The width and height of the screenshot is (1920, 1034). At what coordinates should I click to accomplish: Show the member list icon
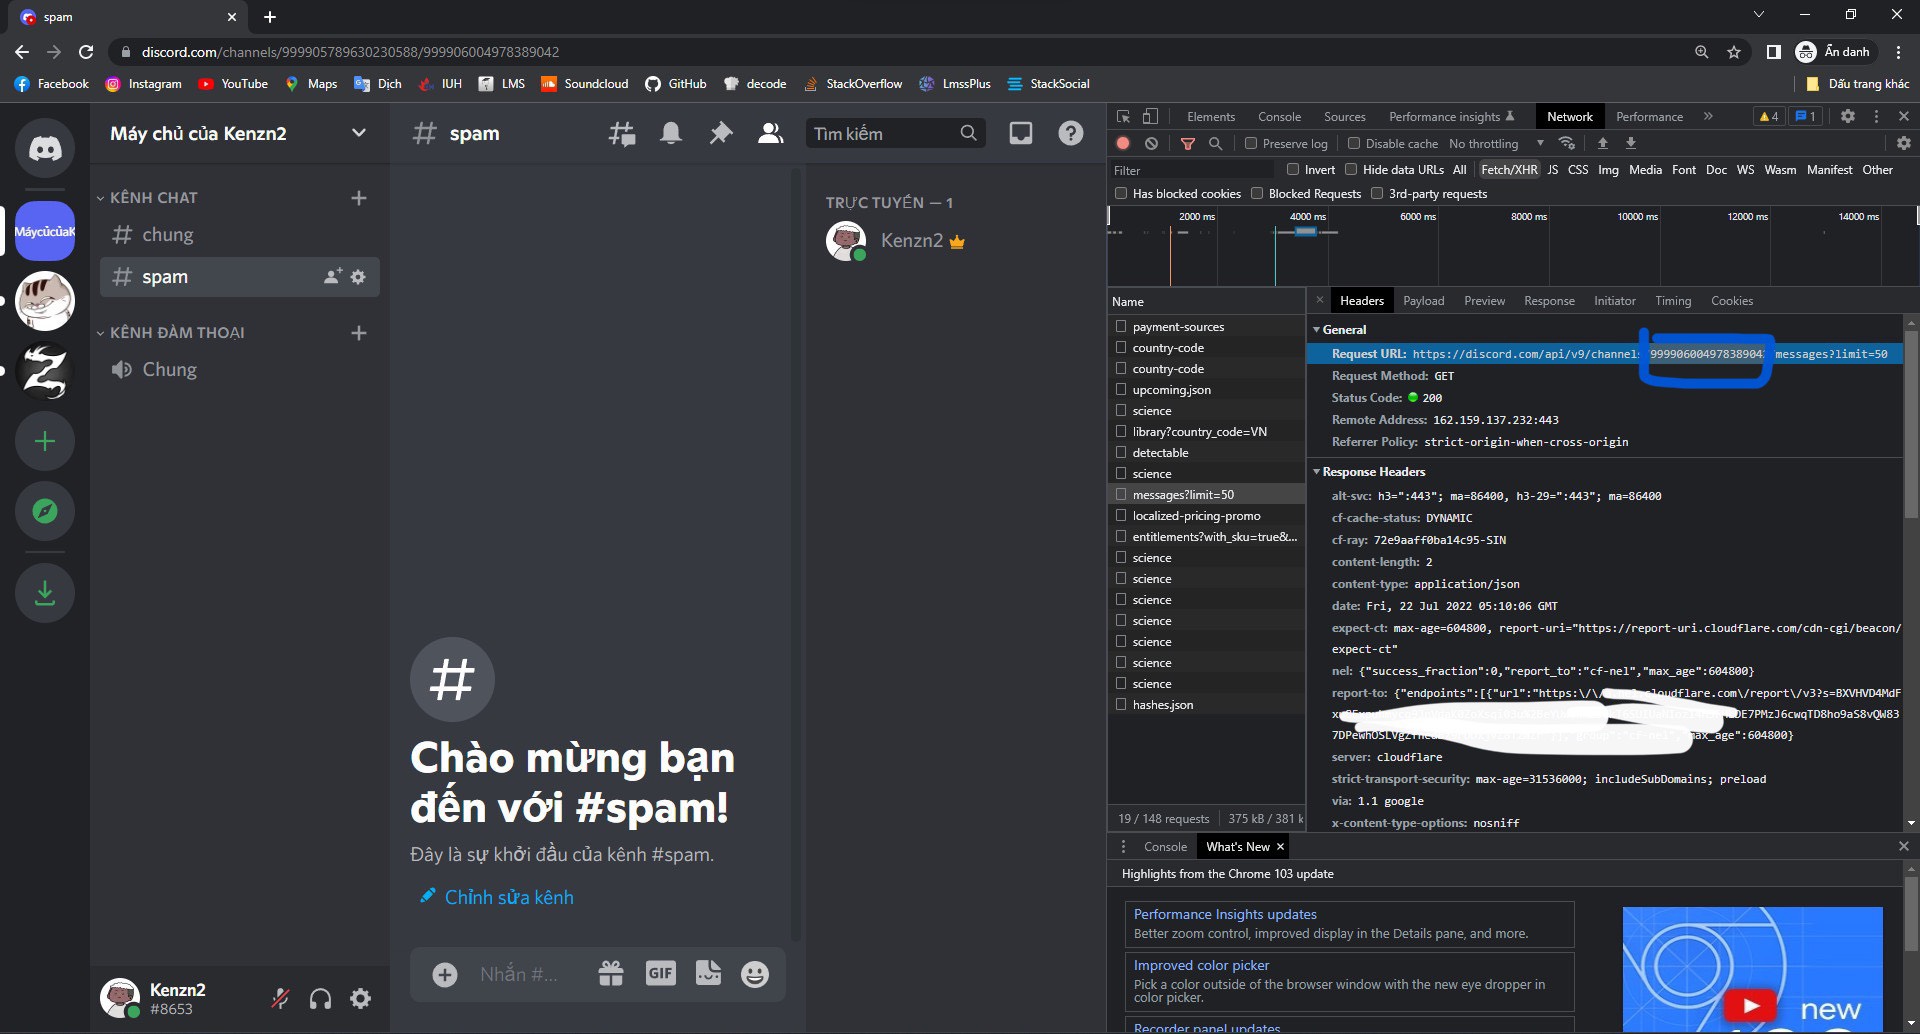[x=770, y=132]
